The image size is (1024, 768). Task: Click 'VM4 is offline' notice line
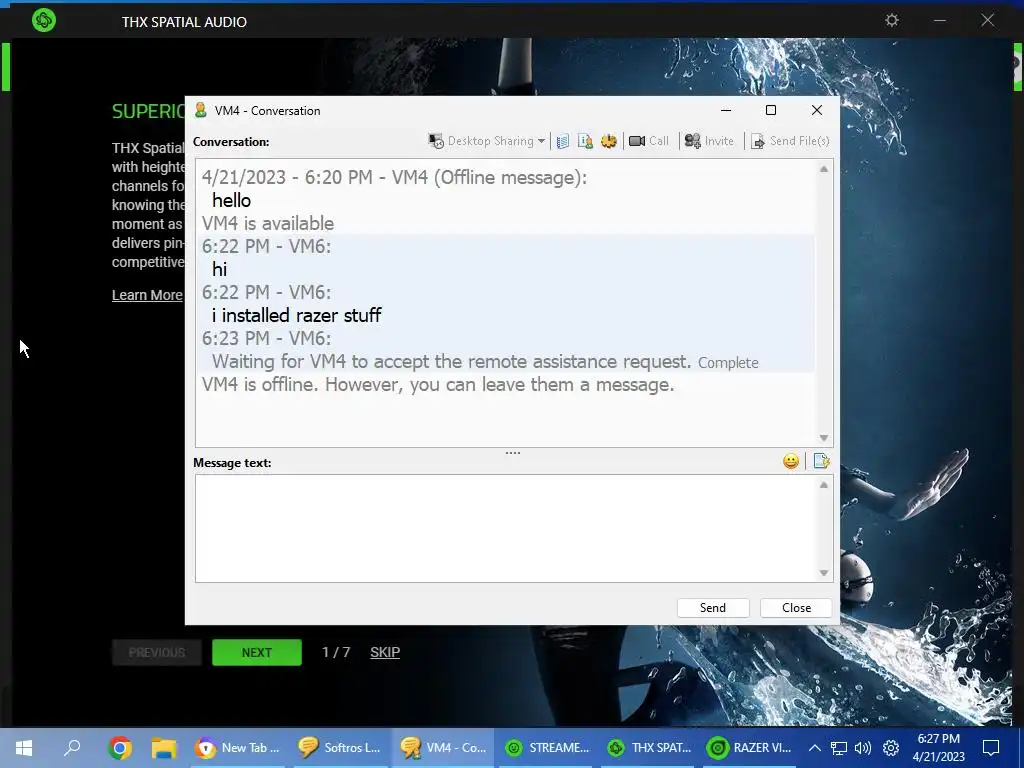(x=438, y=385)
